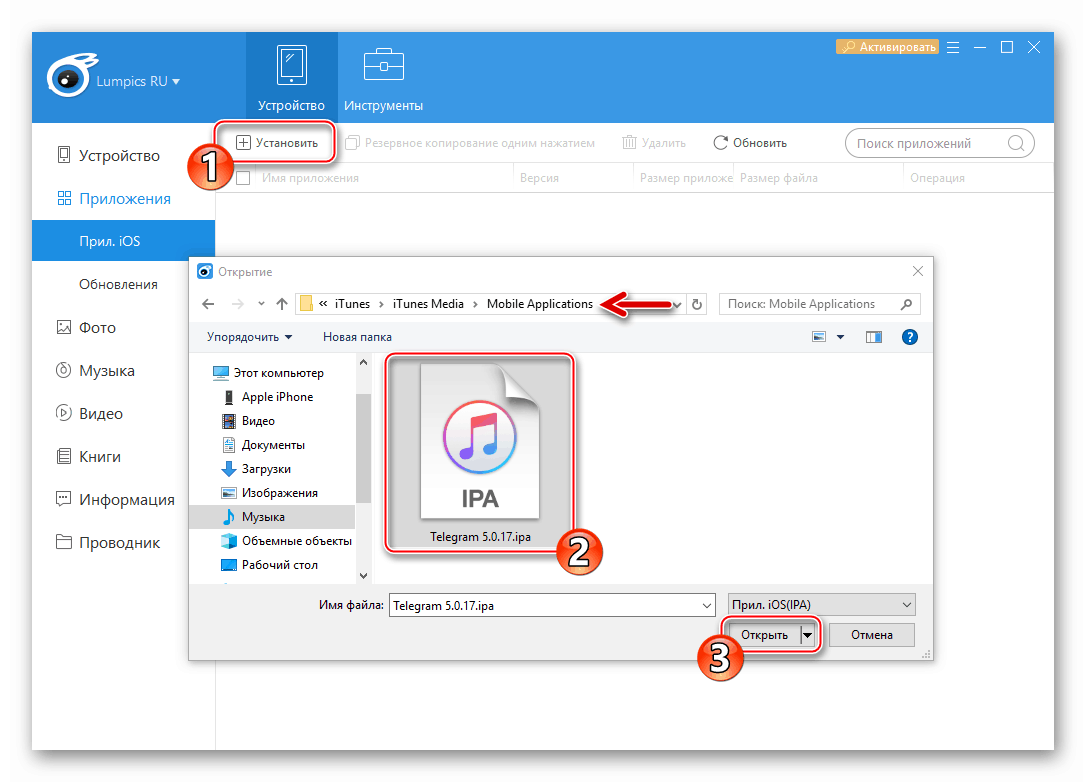Click Новая папка button
1086x782 pixels.
pyautogui.click(x=357, y=337)
